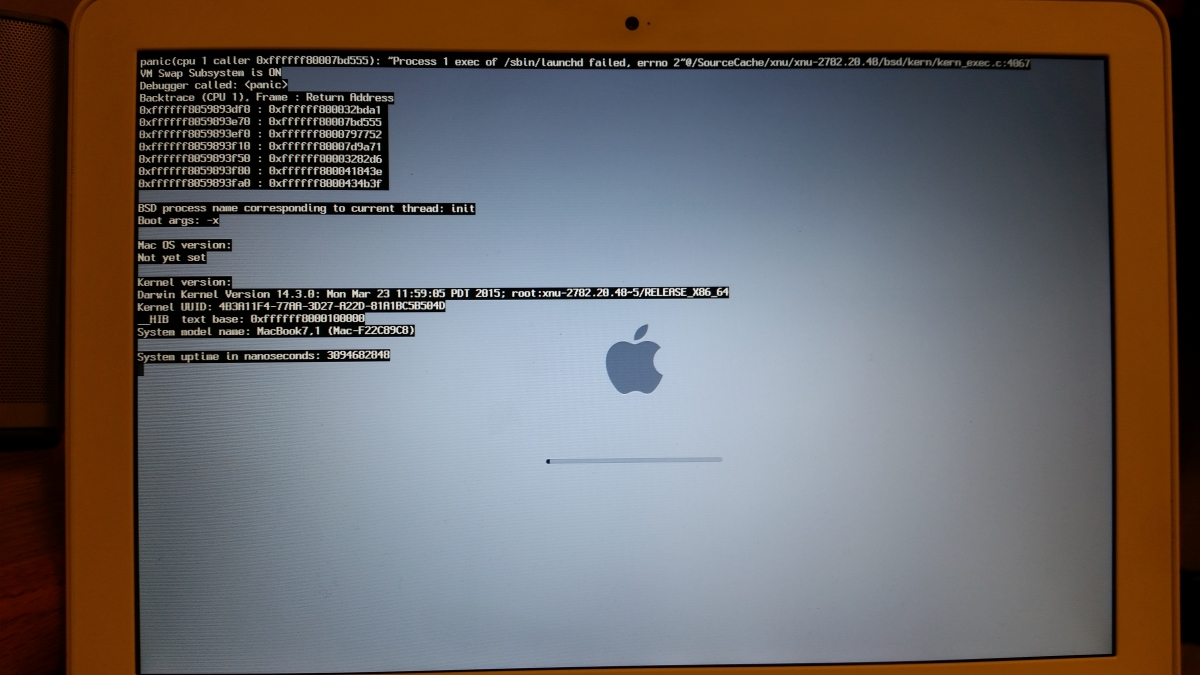
Task: Click the 'BSD process name corresponding to current thread: init' line
Action: (x=306, y=208)
